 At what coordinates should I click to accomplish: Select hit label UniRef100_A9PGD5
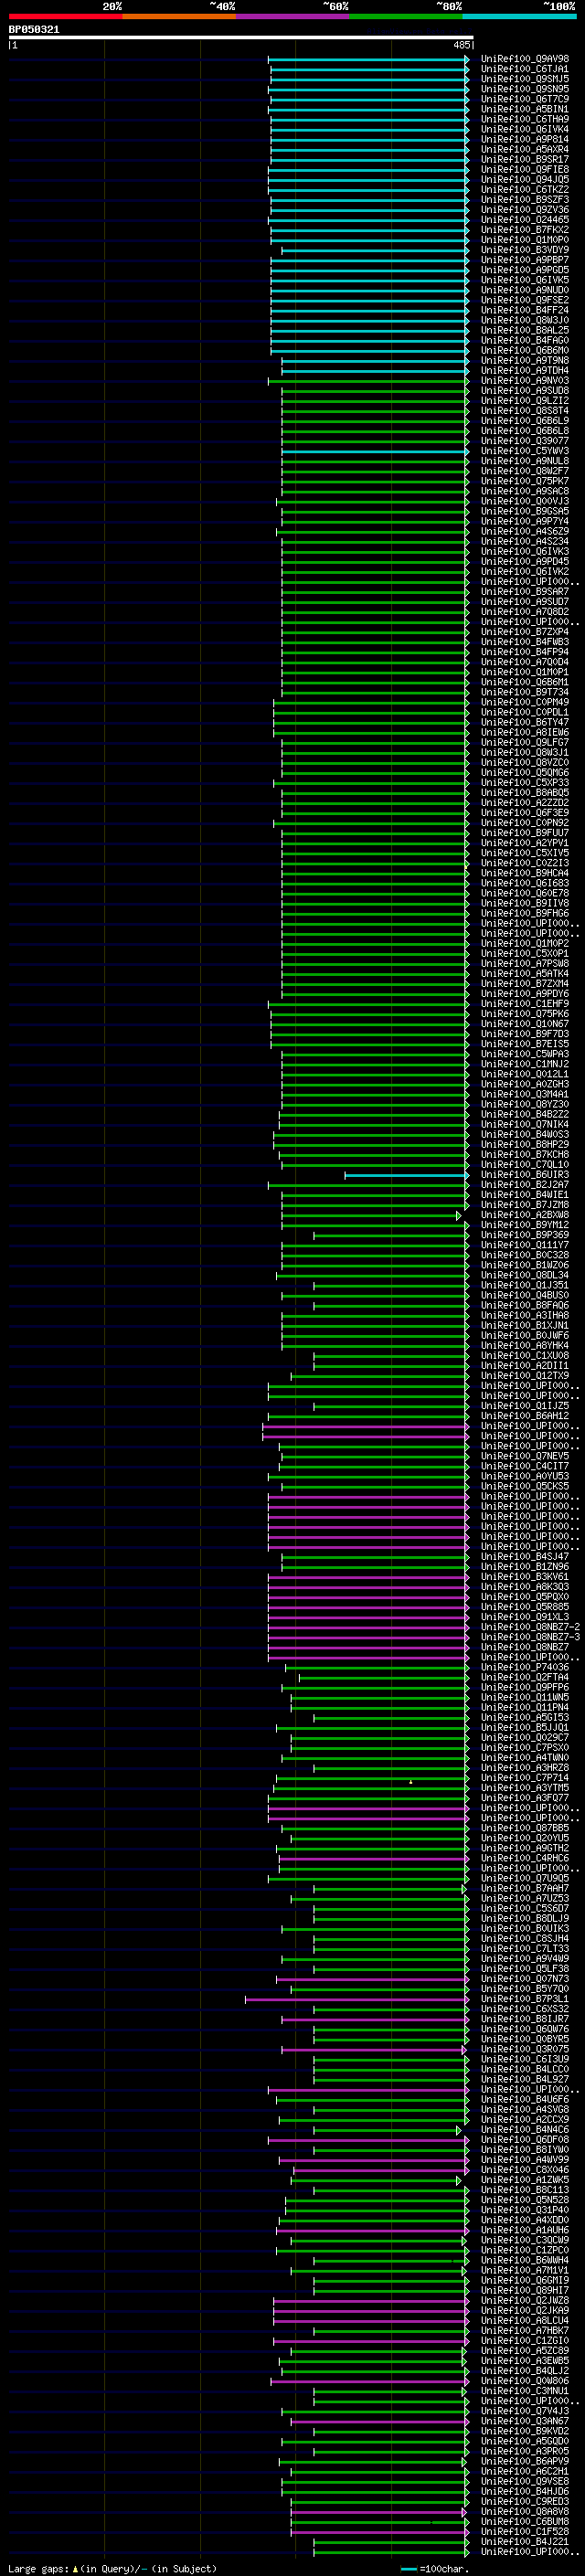pyautogui.click(x=524, y=270)
